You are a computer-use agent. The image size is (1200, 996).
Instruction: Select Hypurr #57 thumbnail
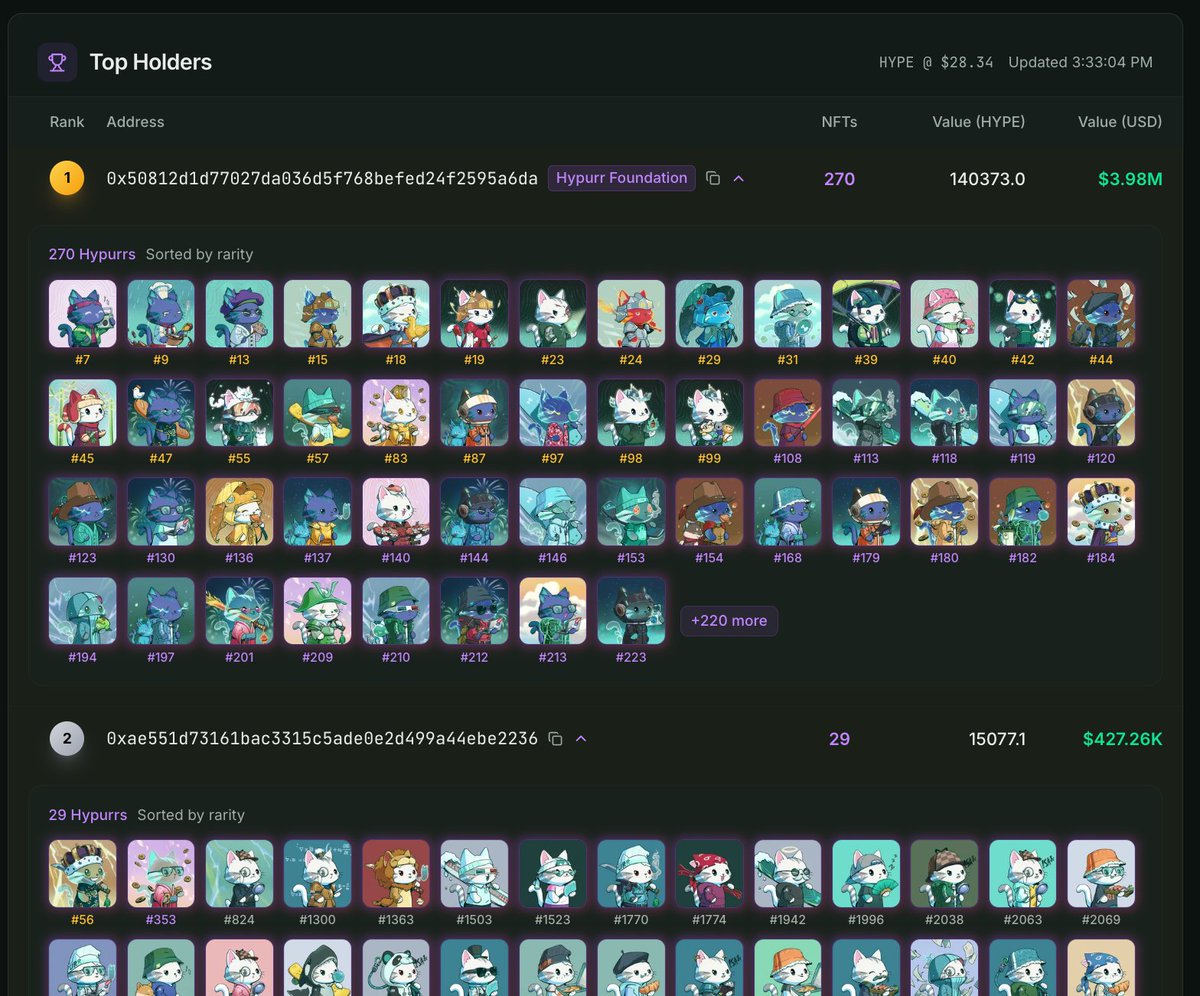(318, 412)
